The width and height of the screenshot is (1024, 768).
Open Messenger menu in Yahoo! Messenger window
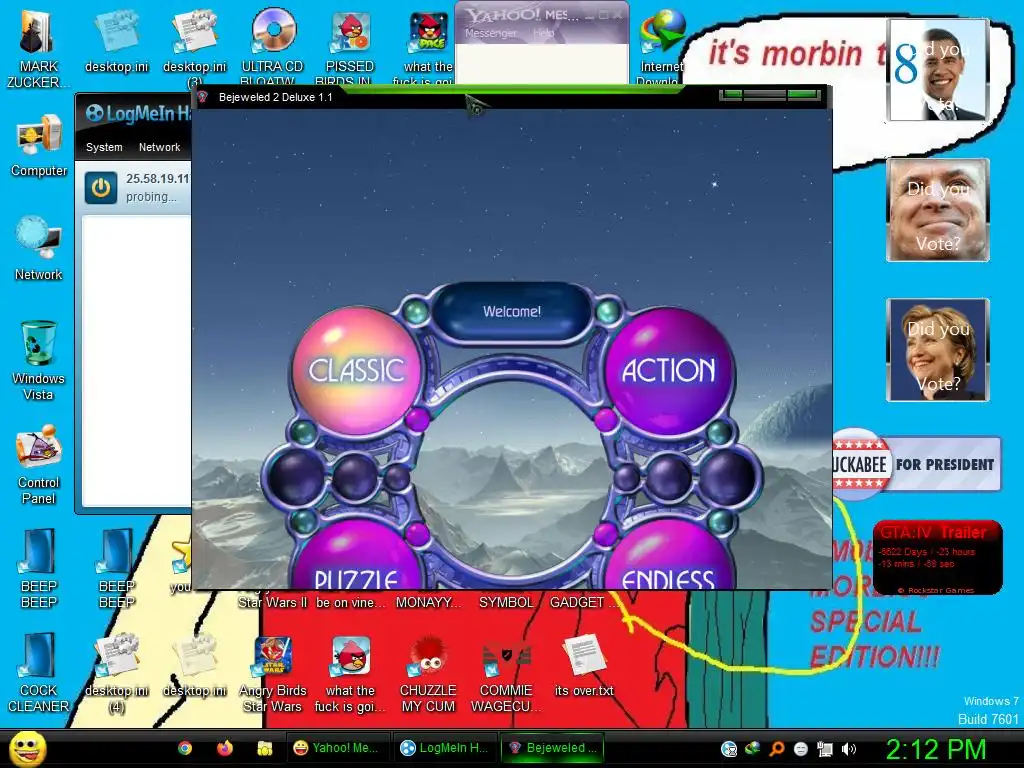click(x=490, y=33)
